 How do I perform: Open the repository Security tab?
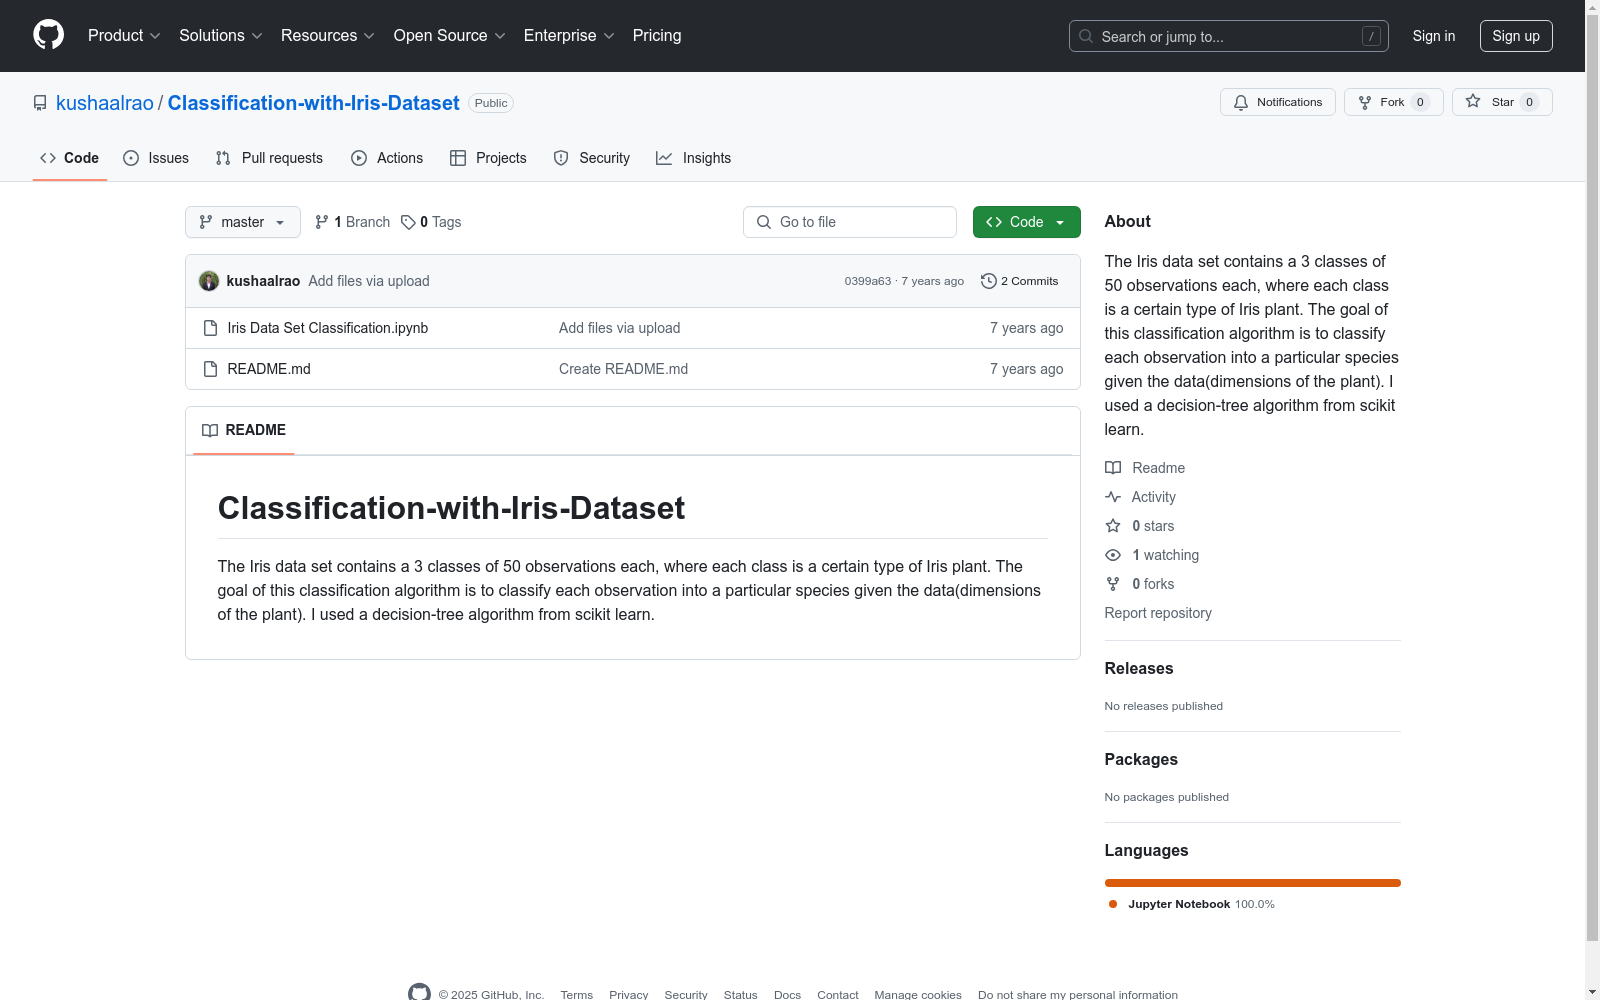coord(592,158)
